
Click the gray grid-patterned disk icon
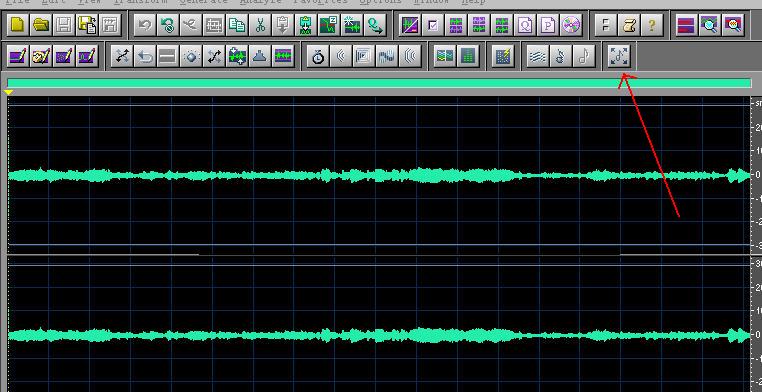(111, 25)
